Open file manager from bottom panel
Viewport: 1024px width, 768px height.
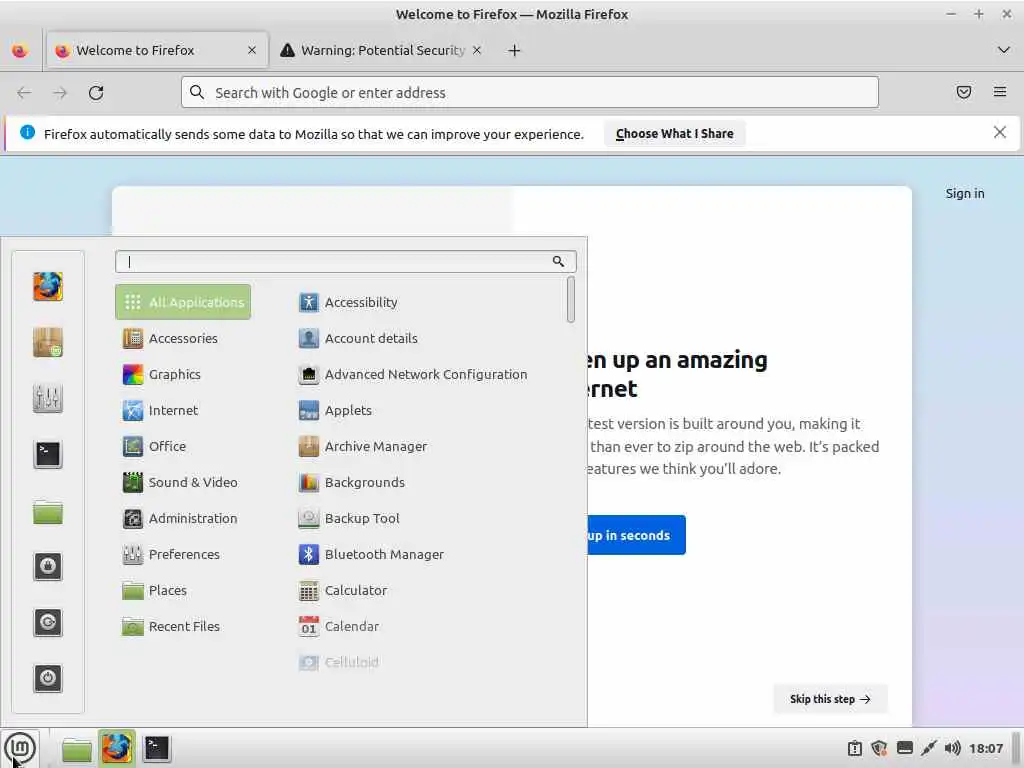point(76,749)
